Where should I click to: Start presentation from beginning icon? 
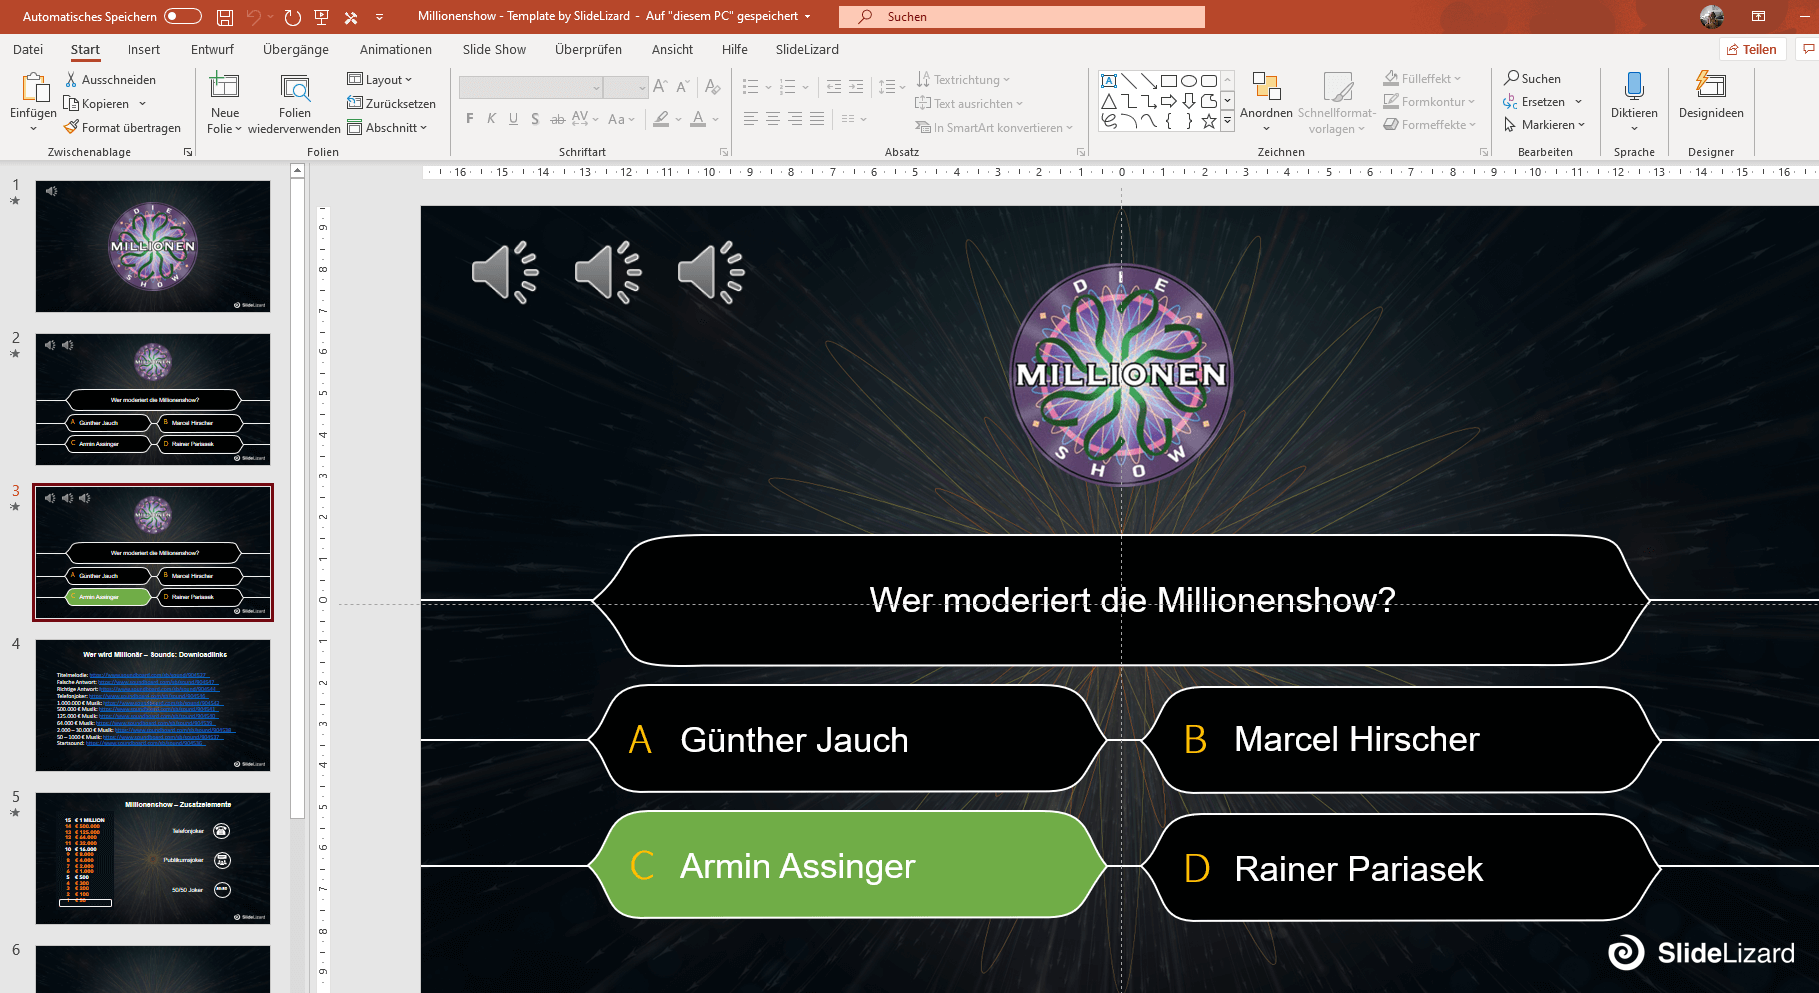[322, 17]
